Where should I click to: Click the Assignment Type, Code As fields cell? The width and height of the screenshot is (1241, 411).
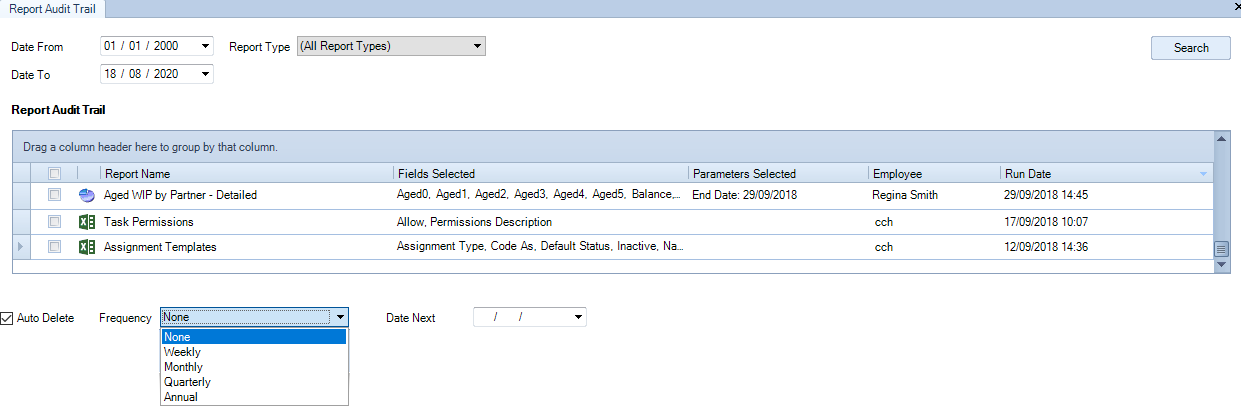541,247
